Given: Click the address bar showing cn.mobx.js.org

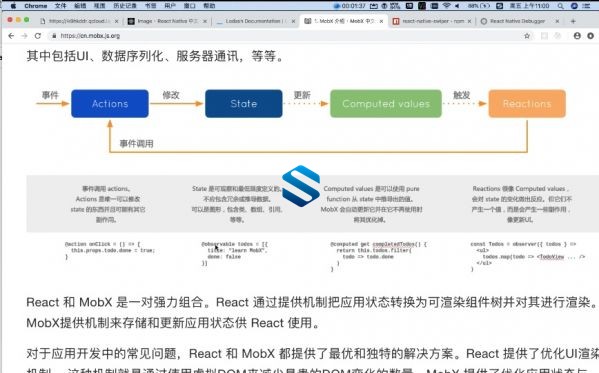Looking at the screenshot, I should [287, 36].
